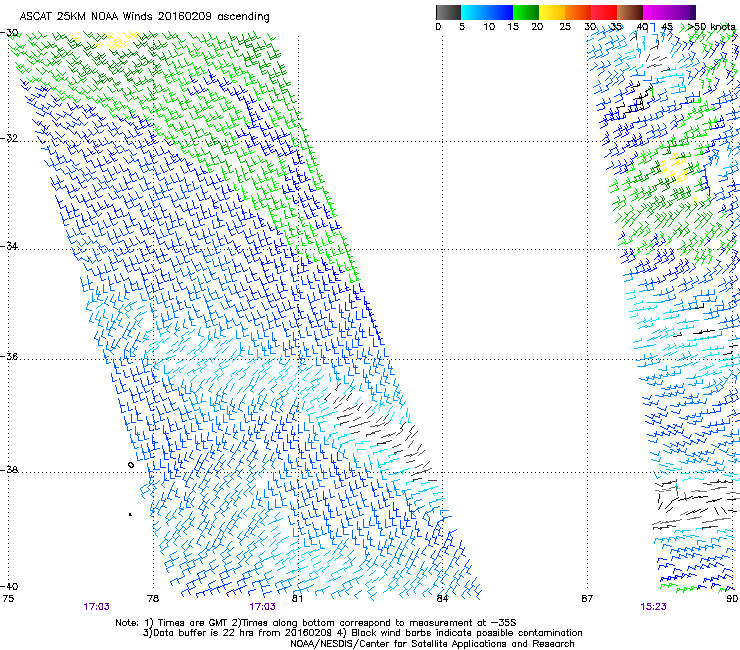The height and width of the screenshot is (650, 740).
Task: Click the latitude label '-40'
Action: coord(9,586)
